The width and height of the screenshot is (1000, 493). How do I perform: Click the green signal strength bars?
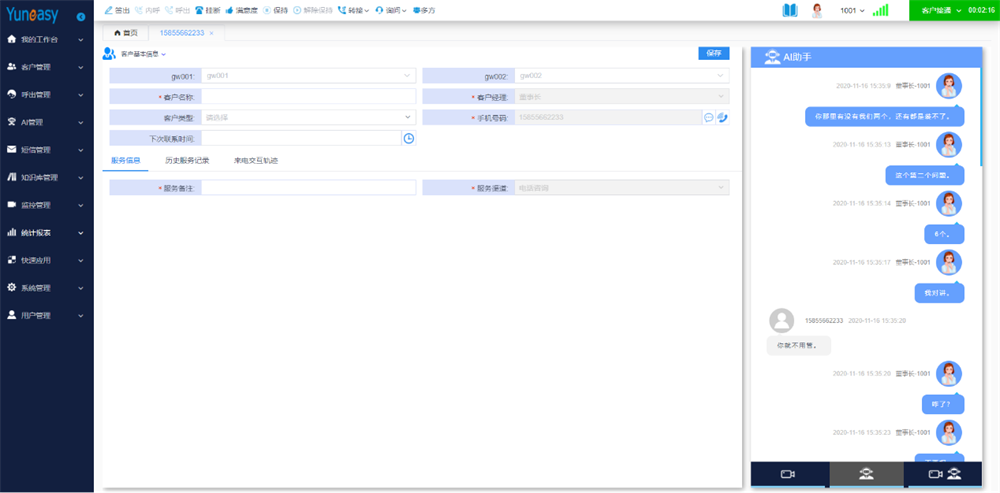point(881,10)
